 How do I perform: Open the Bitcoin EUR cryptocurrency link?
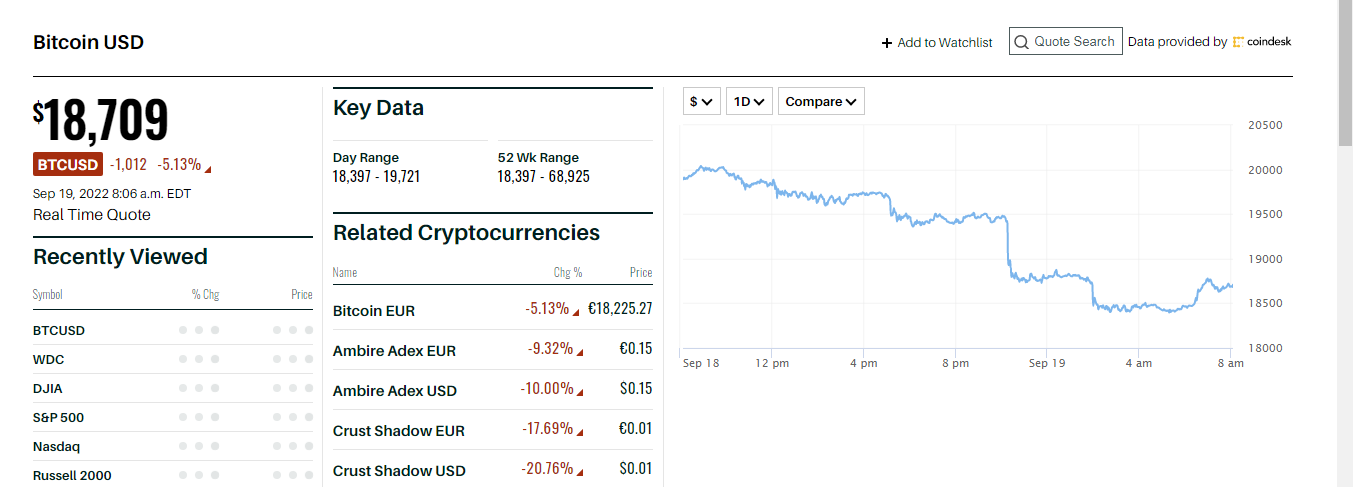coord(374,311)
